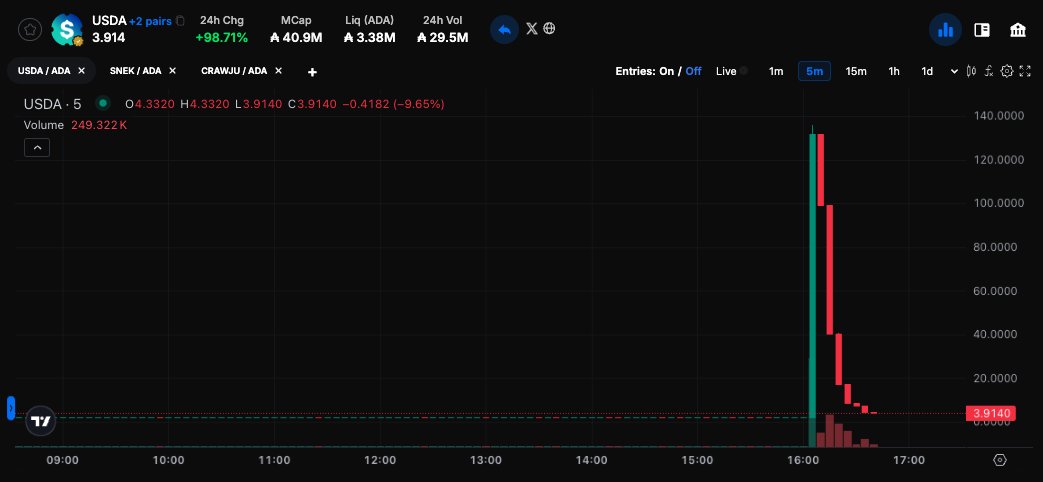The width and height of the screenshot is (1043, 482).
Task: Switch to the CRAWJU / ADA tab
Action: click(234, 70)
